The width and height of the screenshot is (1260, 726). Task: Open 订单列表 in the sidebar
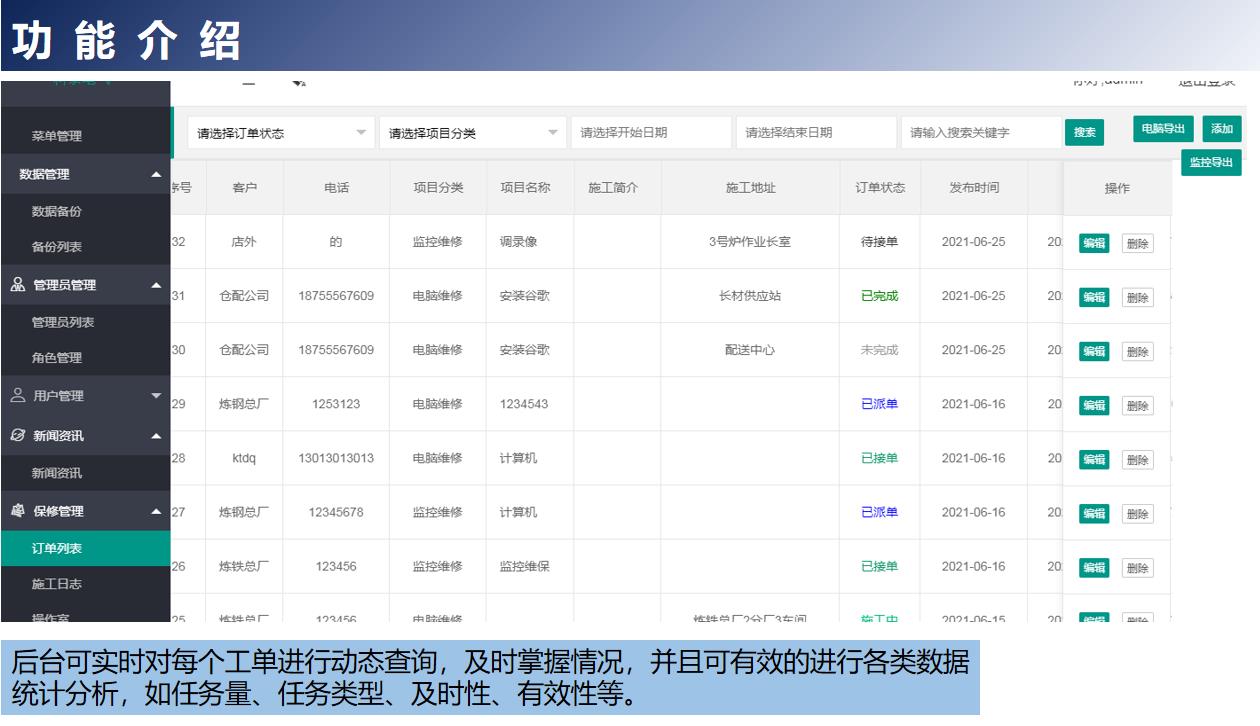click(x=57, y=548)
